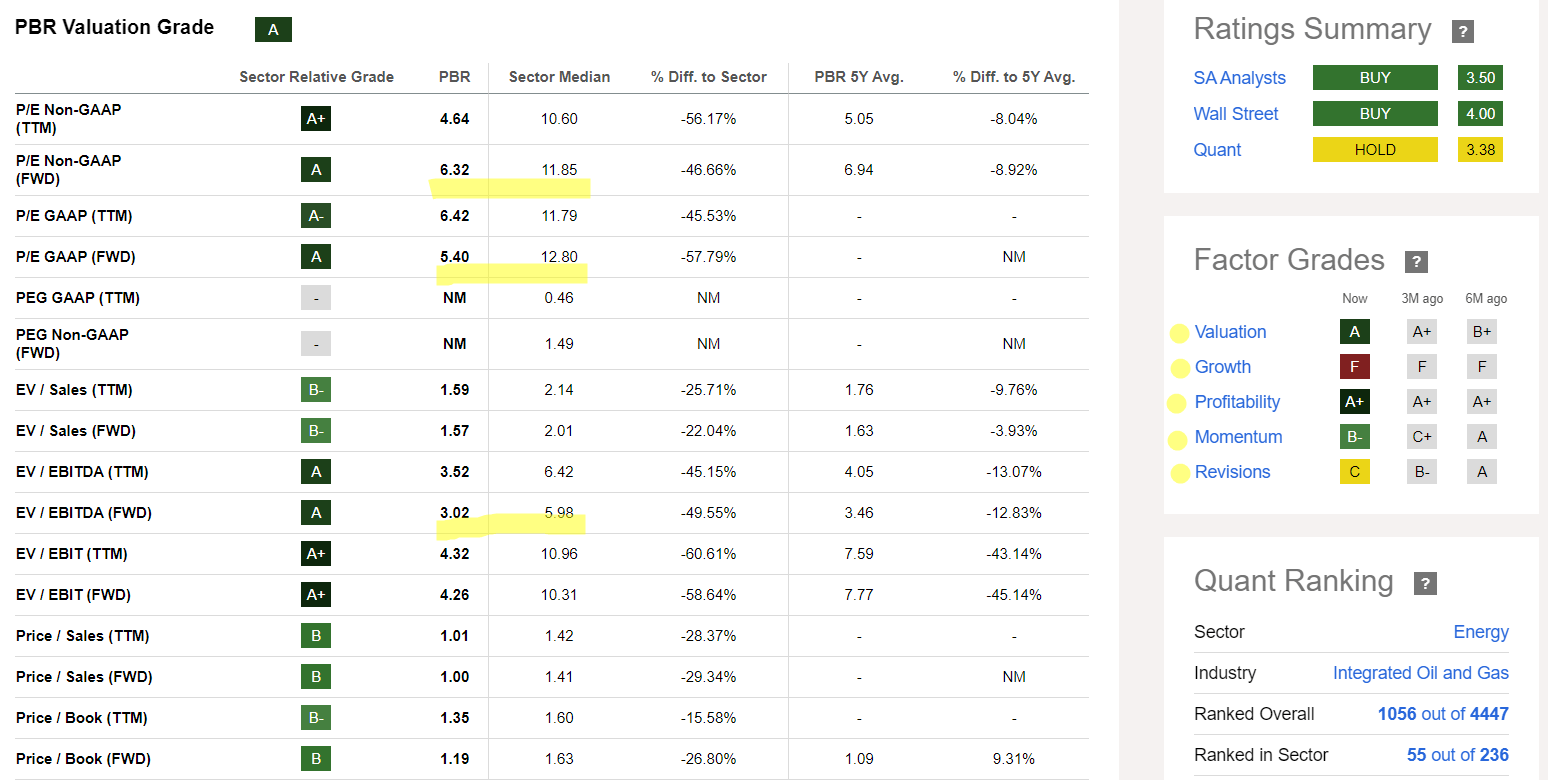Open the SA Analysts ratings link

(1239, 78)
